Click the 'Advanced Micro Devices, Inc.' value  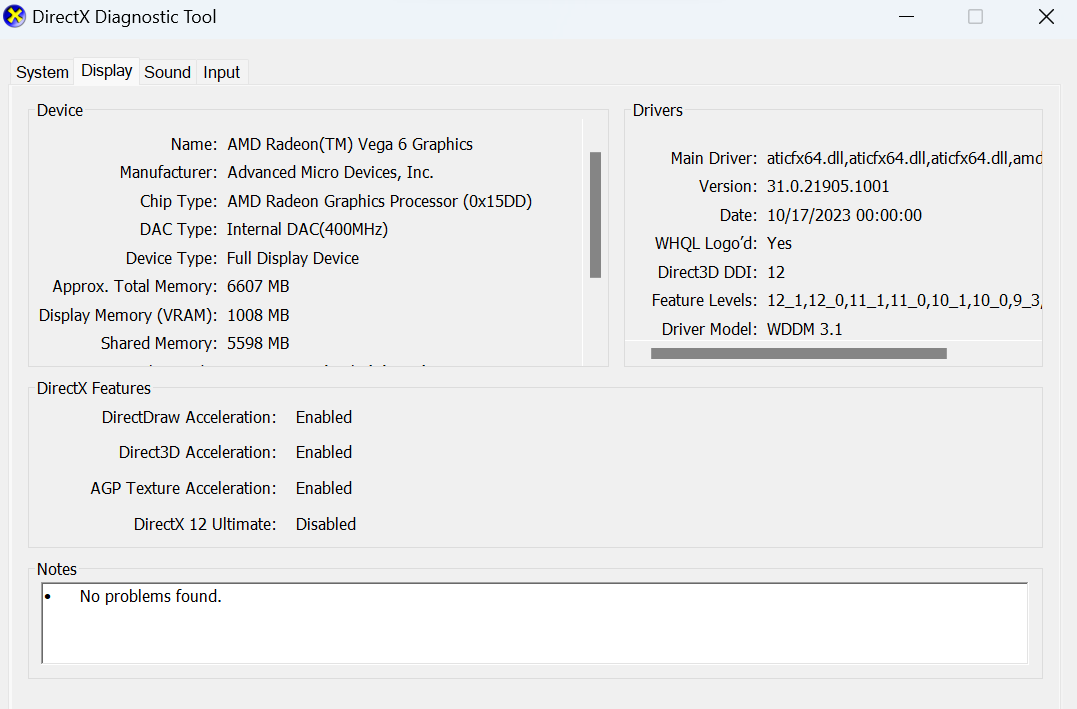tap(330, 172)
